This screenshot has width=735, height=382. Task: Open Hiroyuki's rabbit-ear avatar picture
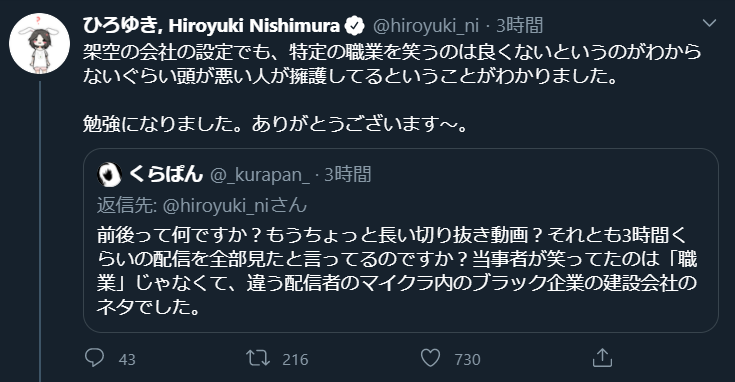39,44
